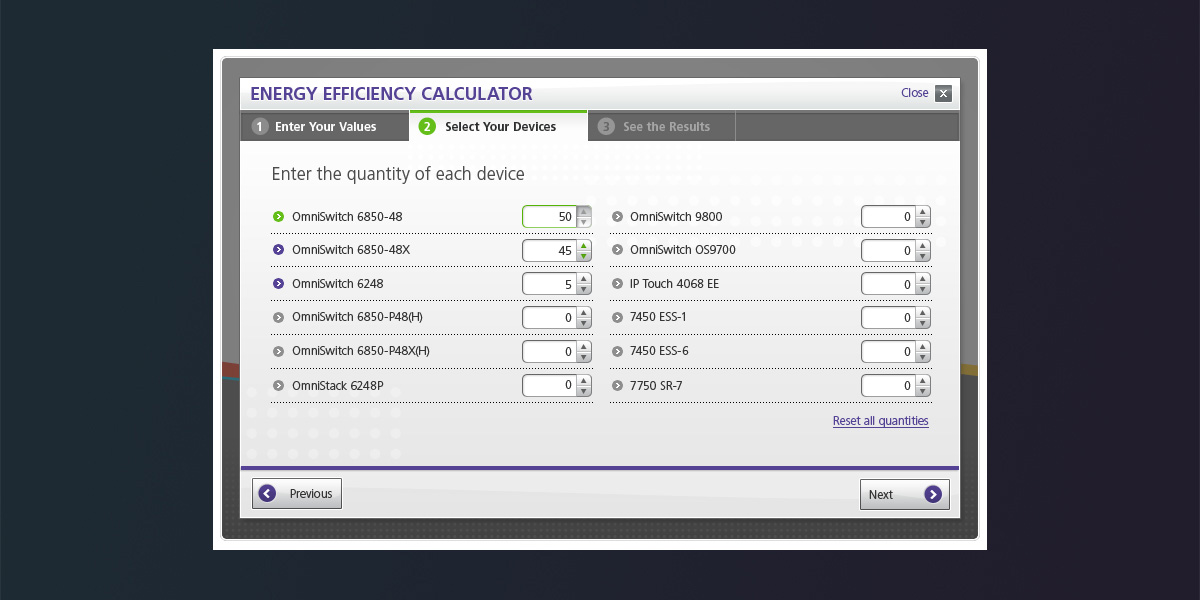Go back with the Previous button
The width and height of the screenshot is (1200, 600).
point(297,494)
